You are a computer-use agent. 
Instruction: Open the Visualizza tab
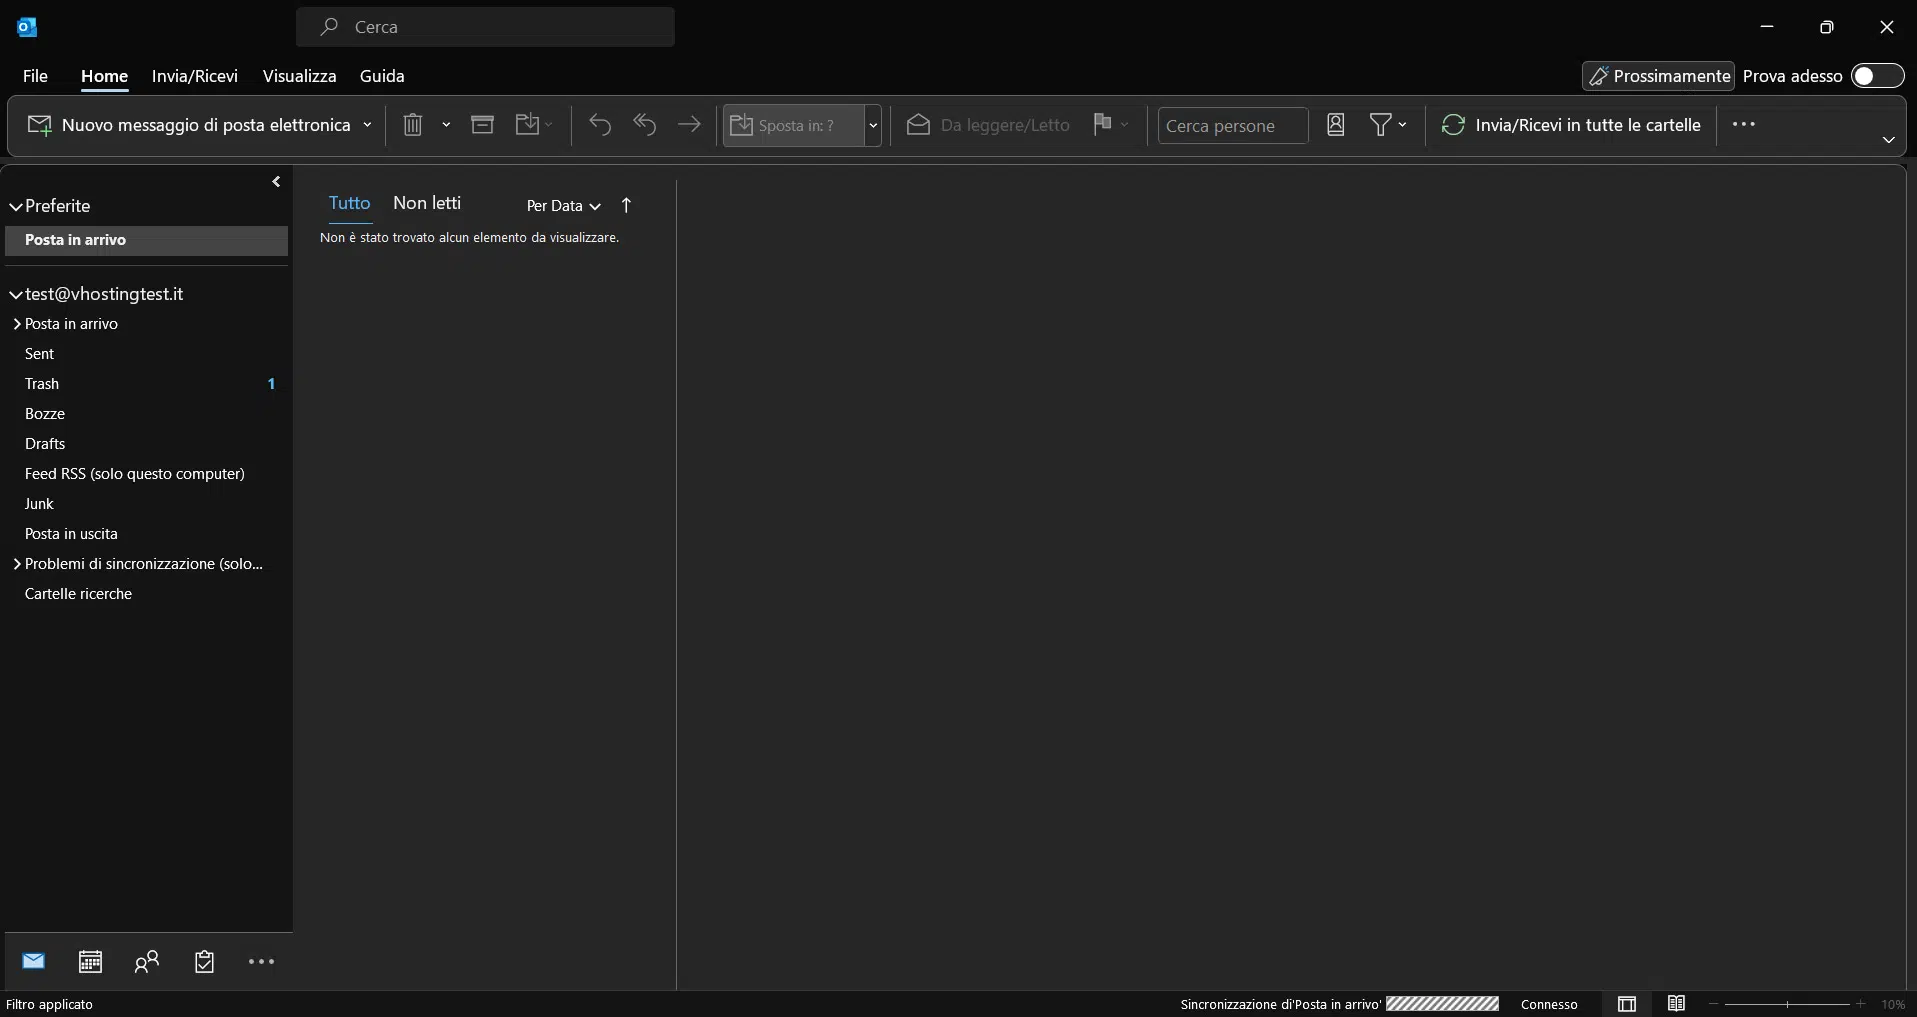pos(299,76)
